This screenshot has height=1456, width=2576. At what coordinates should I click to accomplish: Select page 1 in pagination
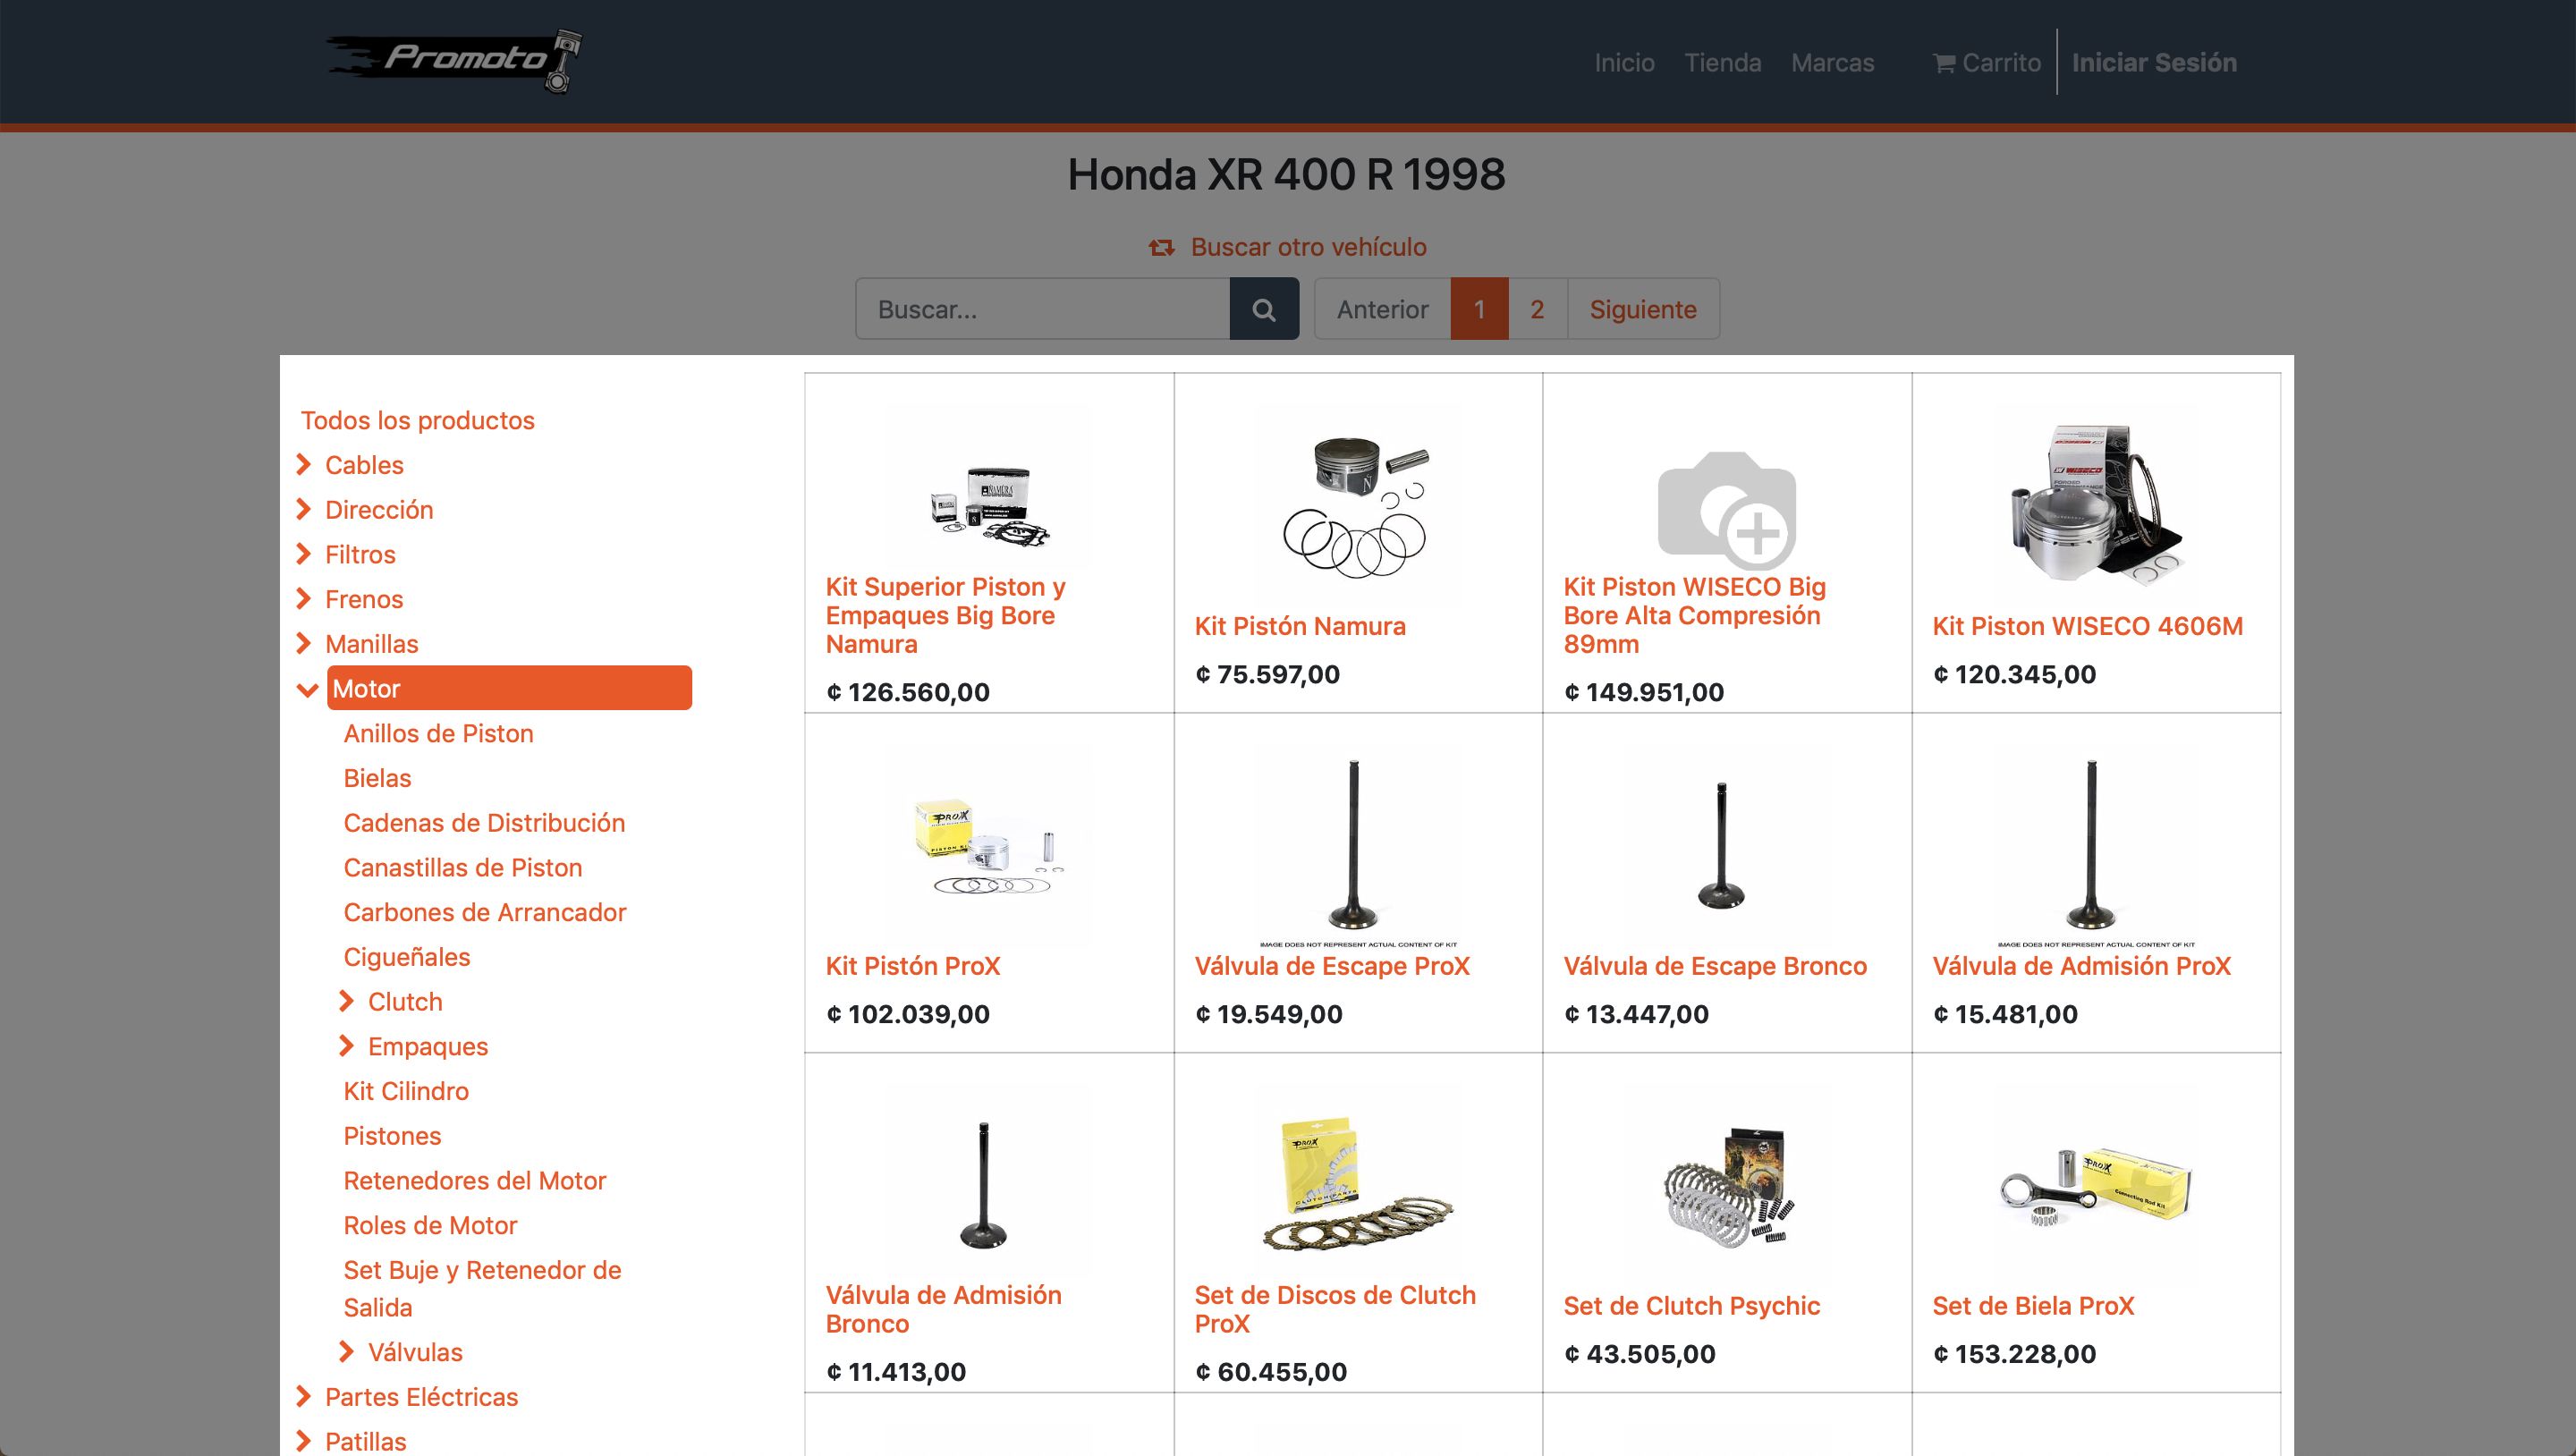pyautogui.click(x=1479, y=309)
